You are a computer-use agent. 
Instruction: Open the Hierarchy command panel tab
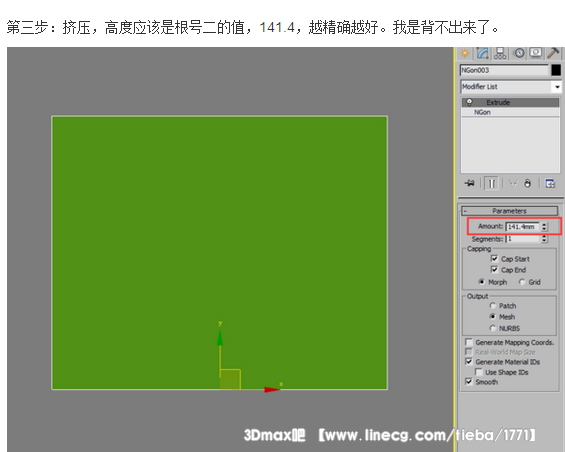(x=500, y=53)
